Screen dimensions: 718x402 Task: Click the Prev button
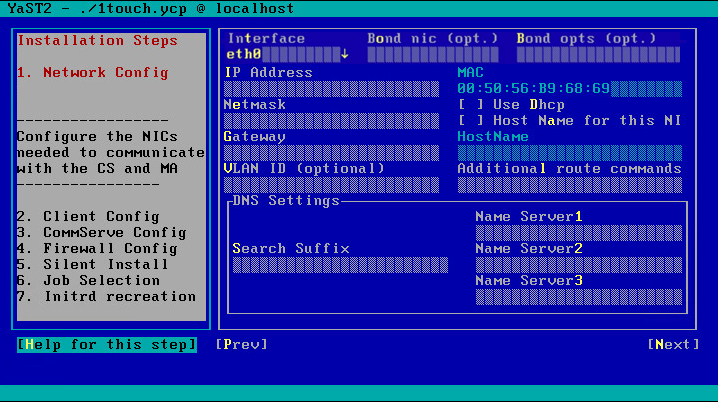pos(241,344)
